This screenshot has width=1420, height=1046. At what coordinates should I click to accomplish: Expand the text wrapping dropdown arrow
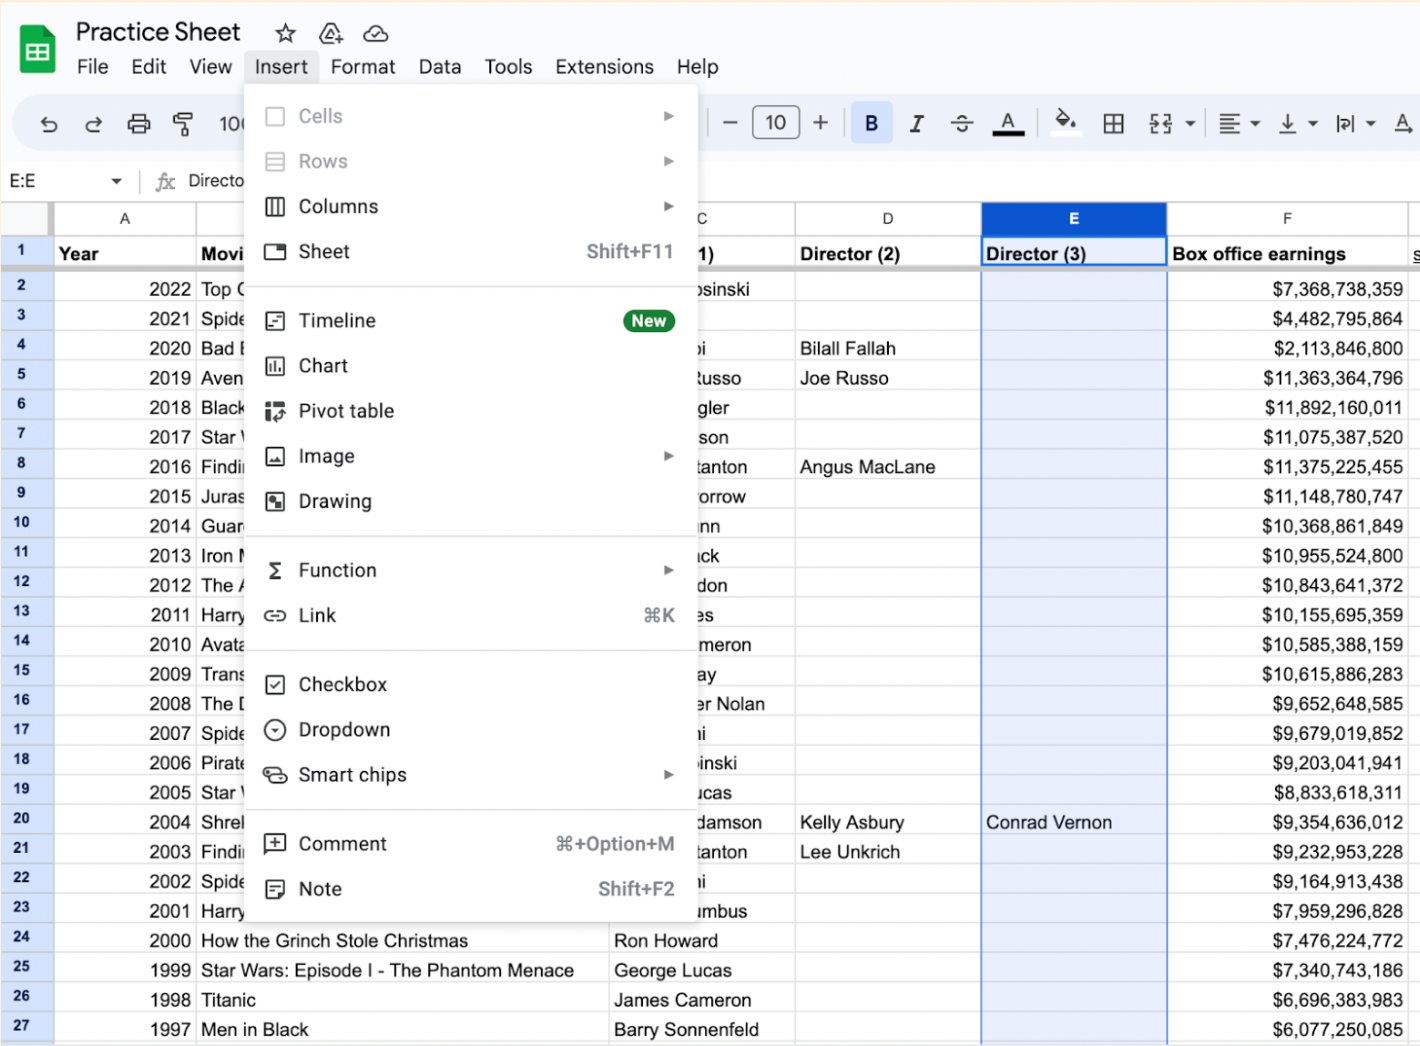tap(1371, 124)
